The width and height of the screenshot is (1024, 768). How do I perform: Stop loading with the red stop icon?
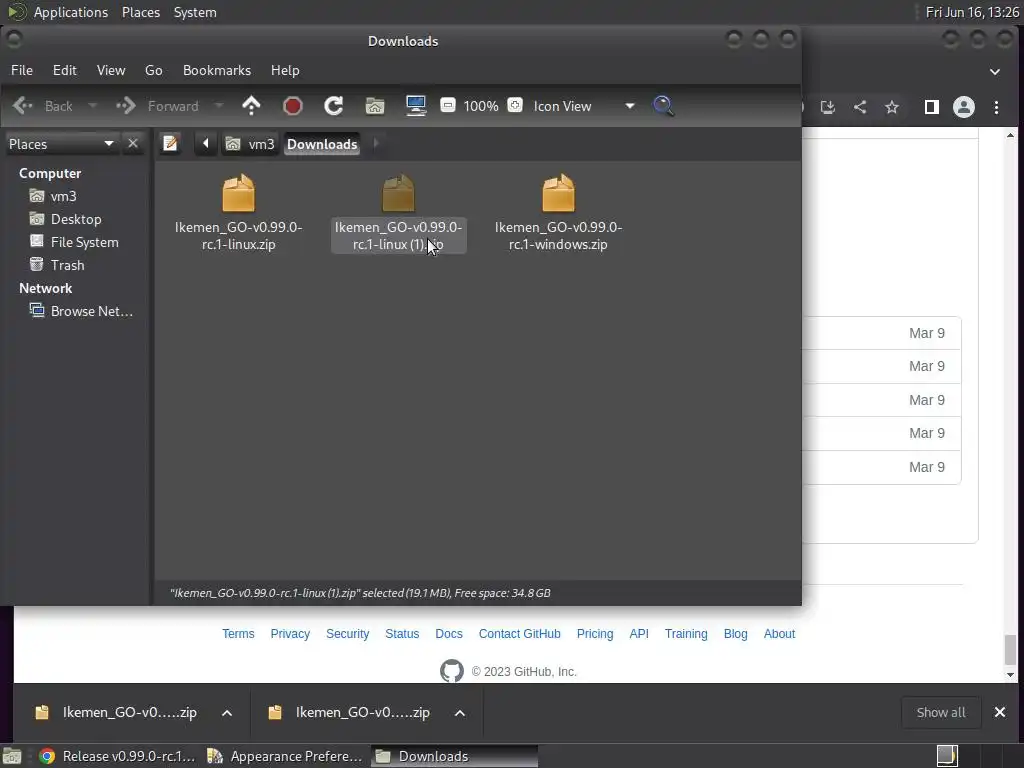pyautogui.click(x=293, y=106)
